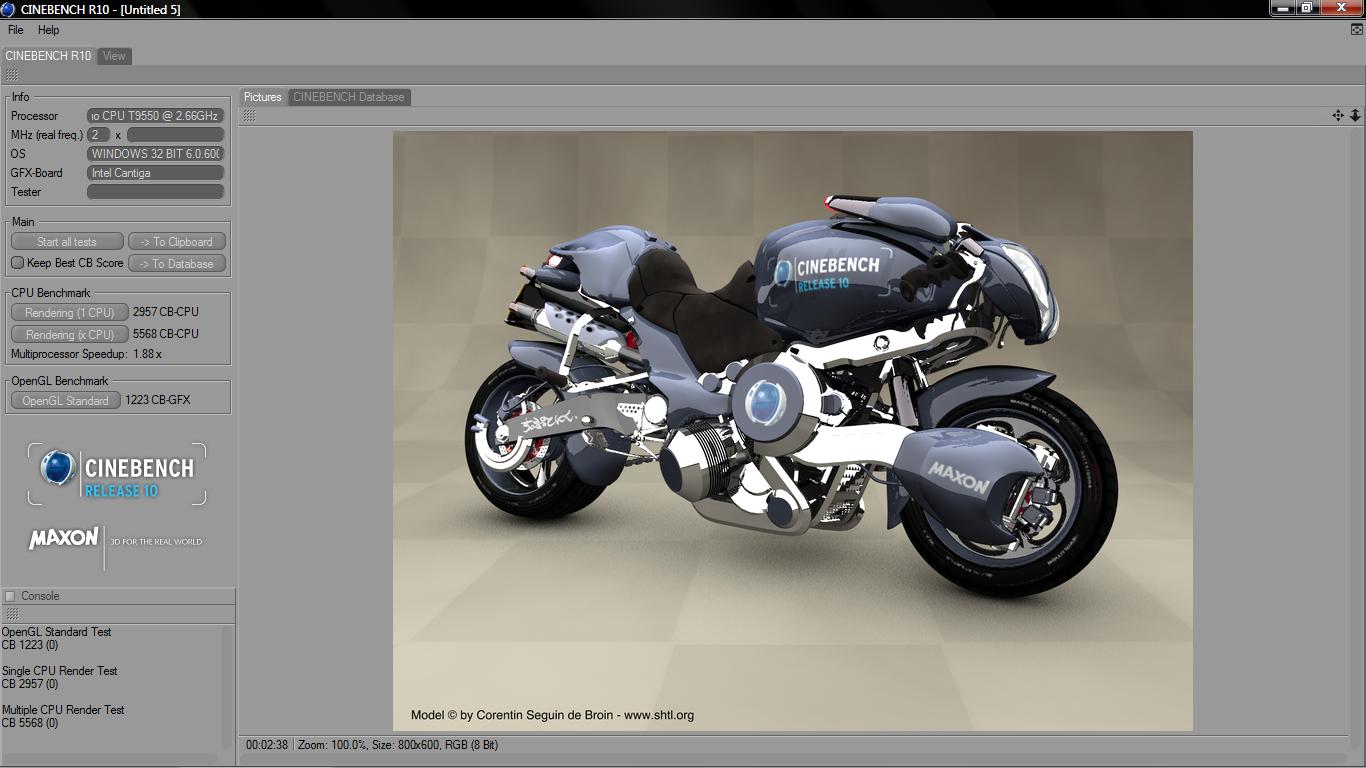The image size is (1366, 768).
Task: Click the move-view arrows icon above picture
Action: 1338,116
